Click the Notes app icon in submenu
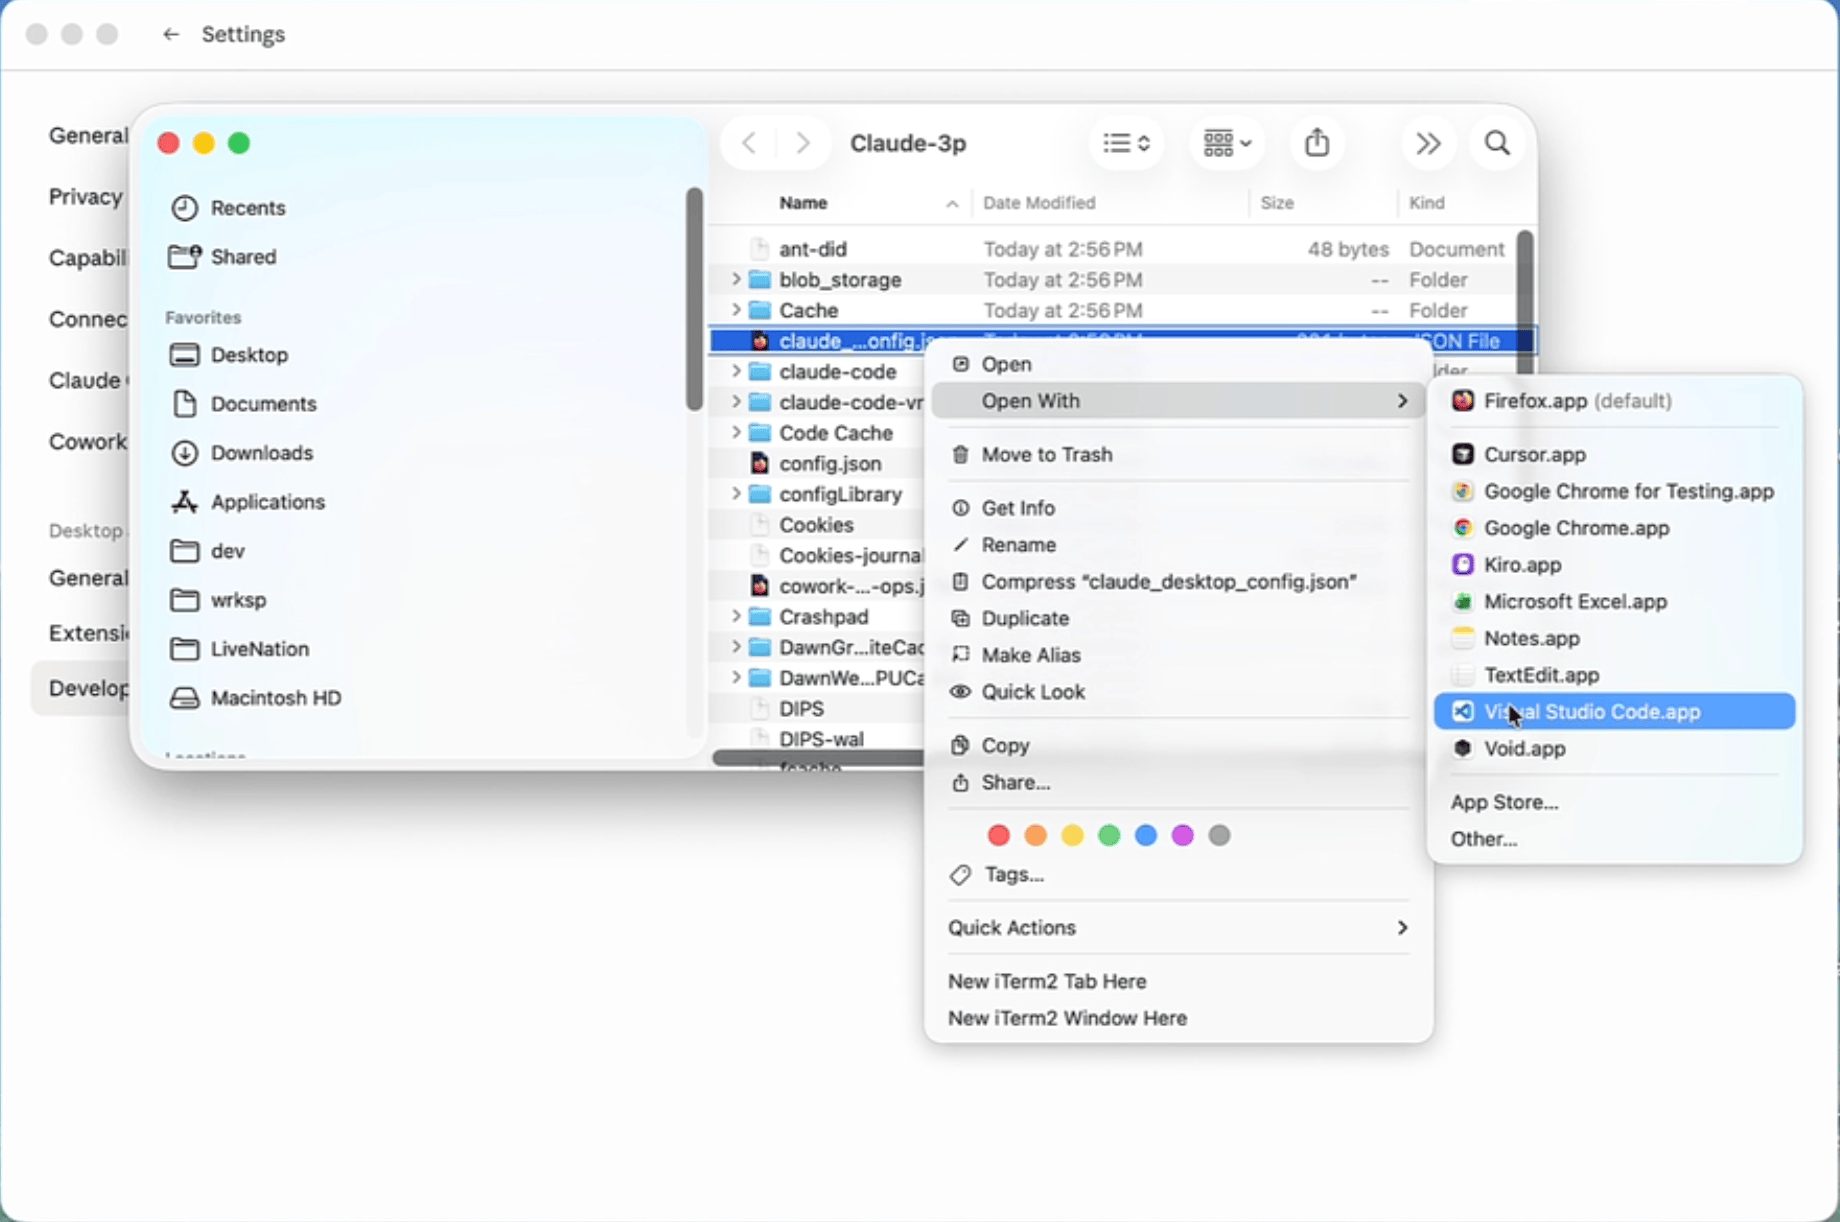Image resolution: width=1840 pixels, height=1222 pixels. pyautogui.click(x=1463, y=638)
